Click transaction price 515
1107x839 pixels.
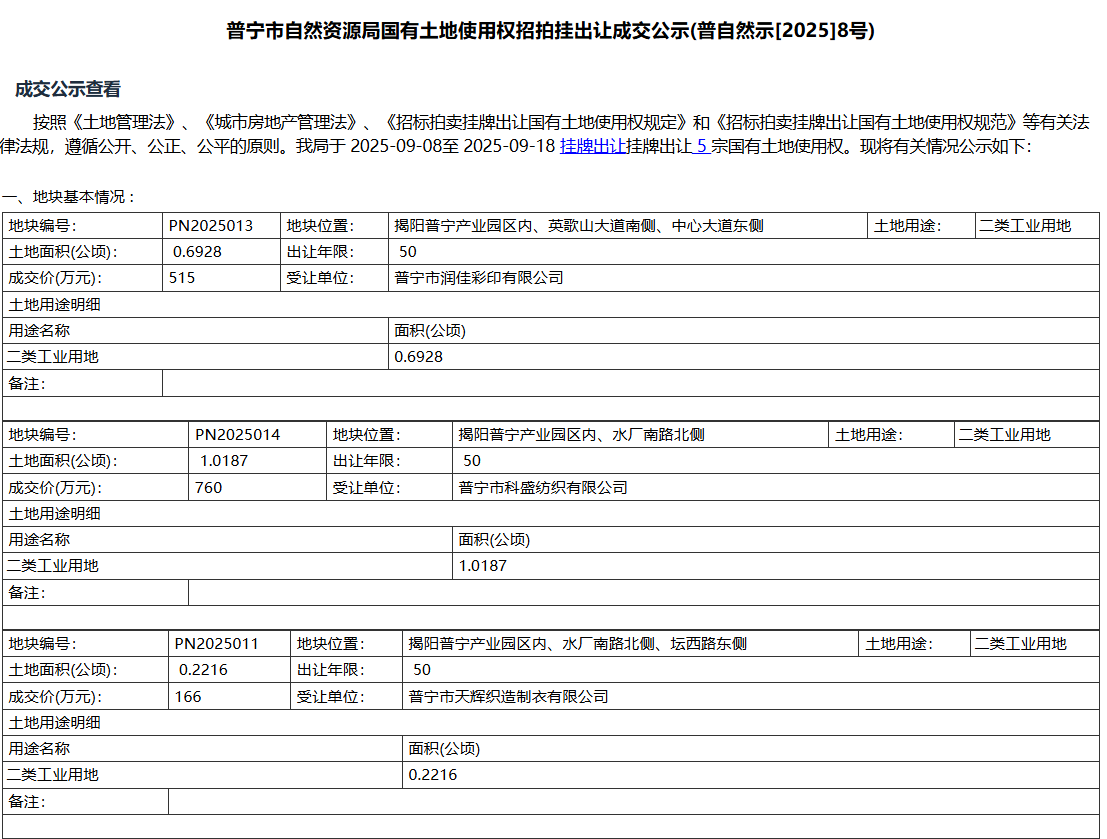pos(181,278)
